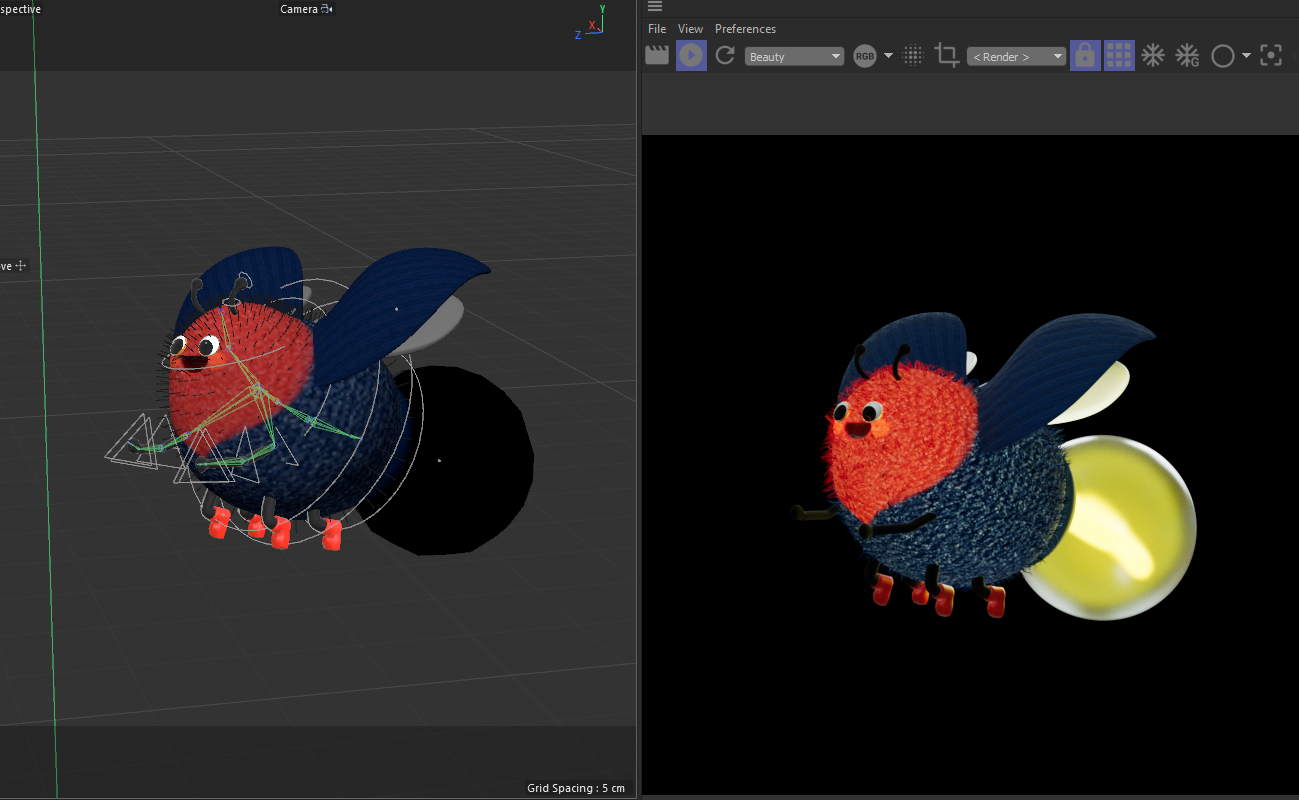Image resolution: width=1299 pixels, height=800 pixels.
Task: Click the focus target frame icon
Action: (x=1271, y=55)
